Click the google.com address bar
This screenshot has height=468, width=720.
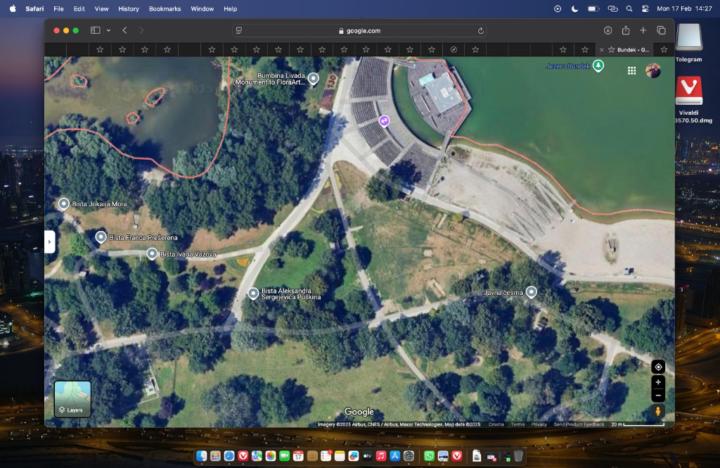point(360,31)
